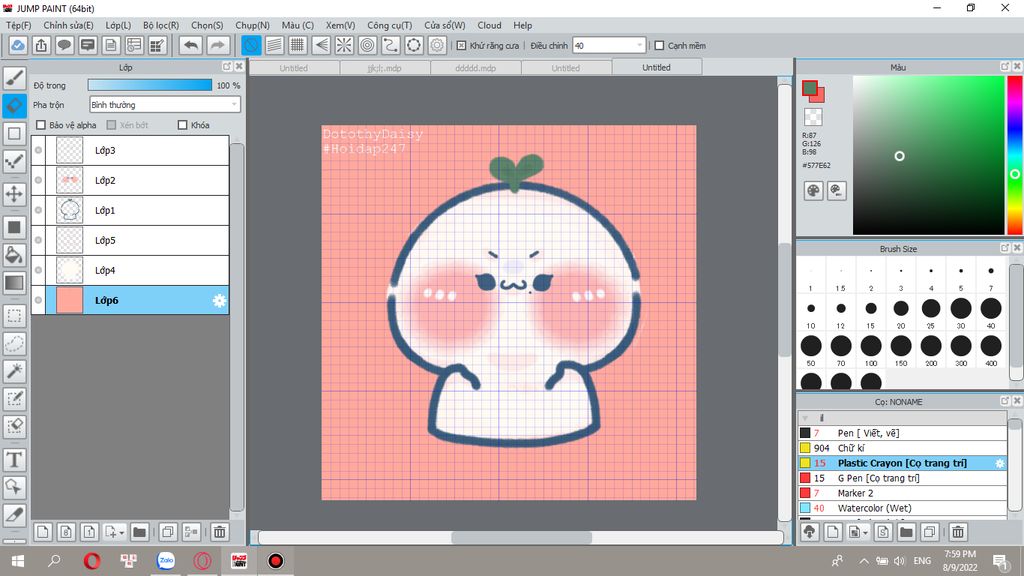Enable curve snap guide

point(391,45)
